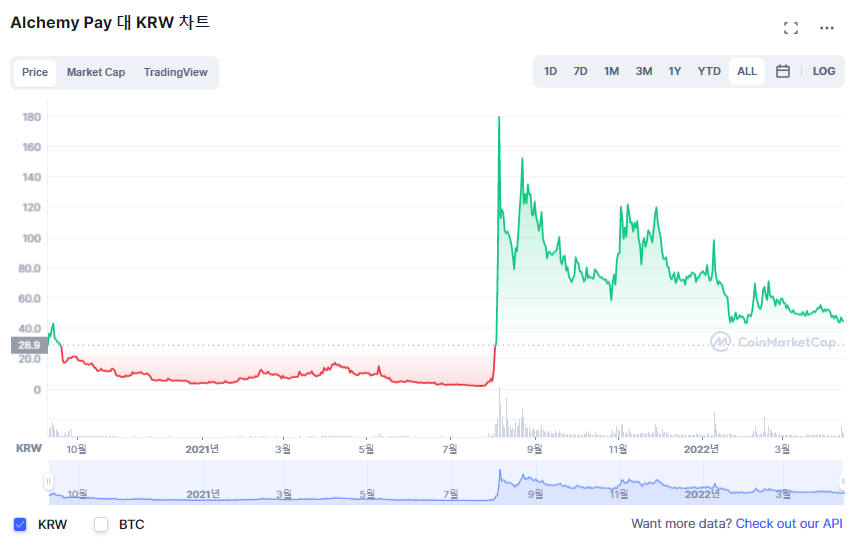The image size is (867, 546).
Task: Check the BTC currency checkbox
Action: click(x=101, y=524)
